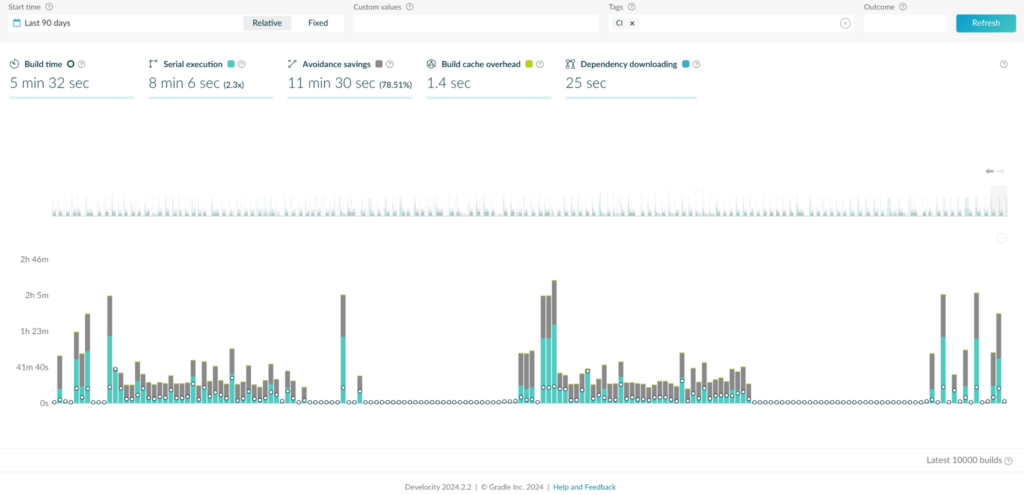Image resolution: width=1024 pixels, height=495 pixels.
Task: Click the help icon beside Outcome
Action: [x=903, y=7]
